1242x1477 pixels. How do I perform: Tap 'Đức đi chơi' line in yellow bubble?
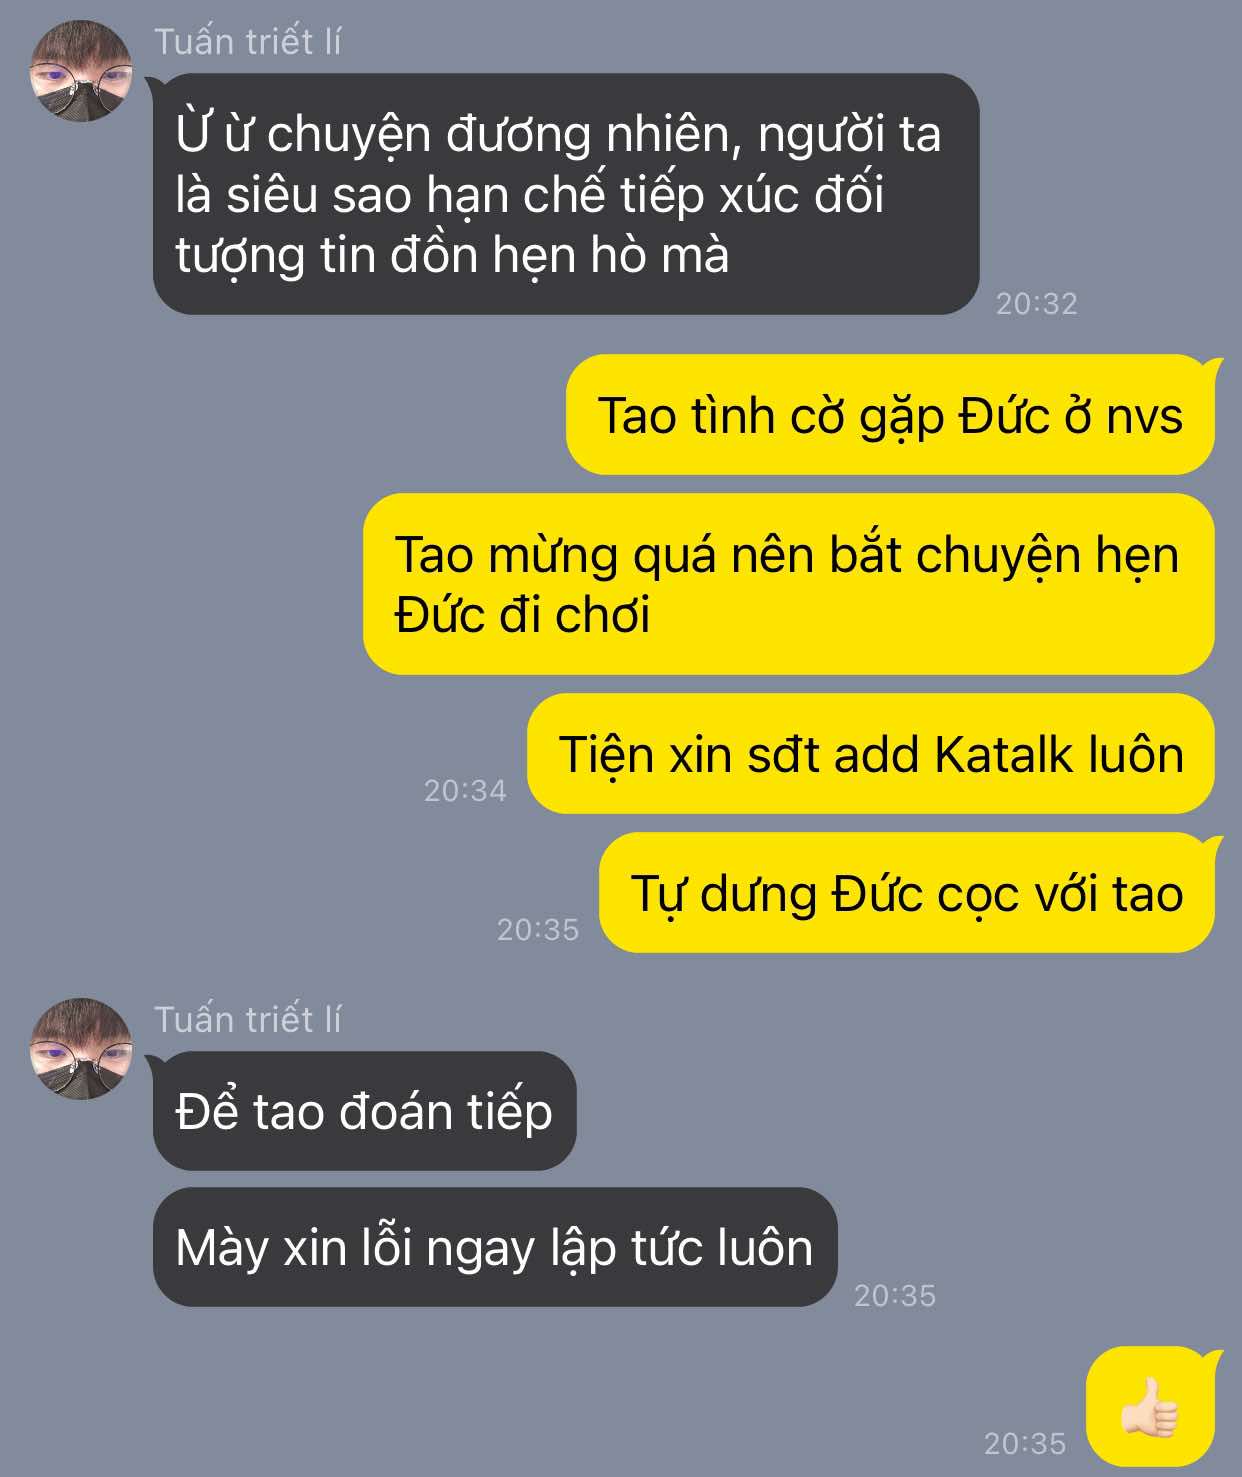coord(522,614)
